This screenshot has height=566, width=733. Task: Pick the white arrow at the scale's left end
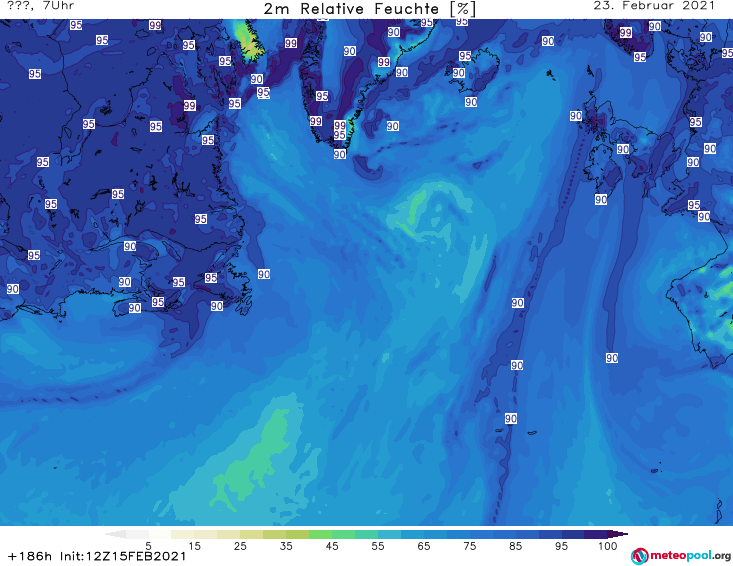(115, 534)
